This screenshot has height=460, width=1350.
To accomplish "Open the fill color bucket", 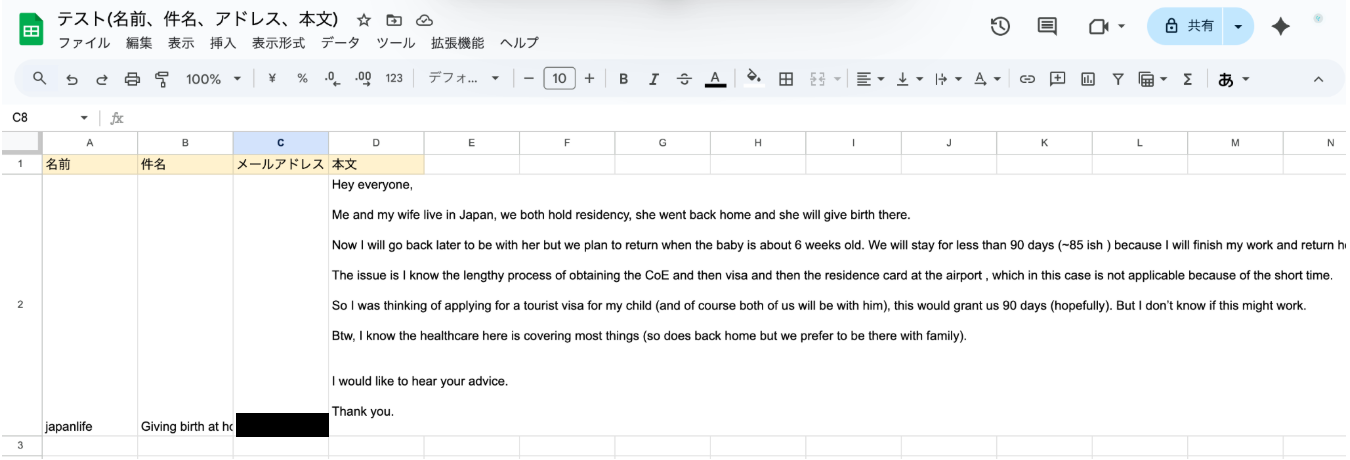I will (x=754, y=79).
